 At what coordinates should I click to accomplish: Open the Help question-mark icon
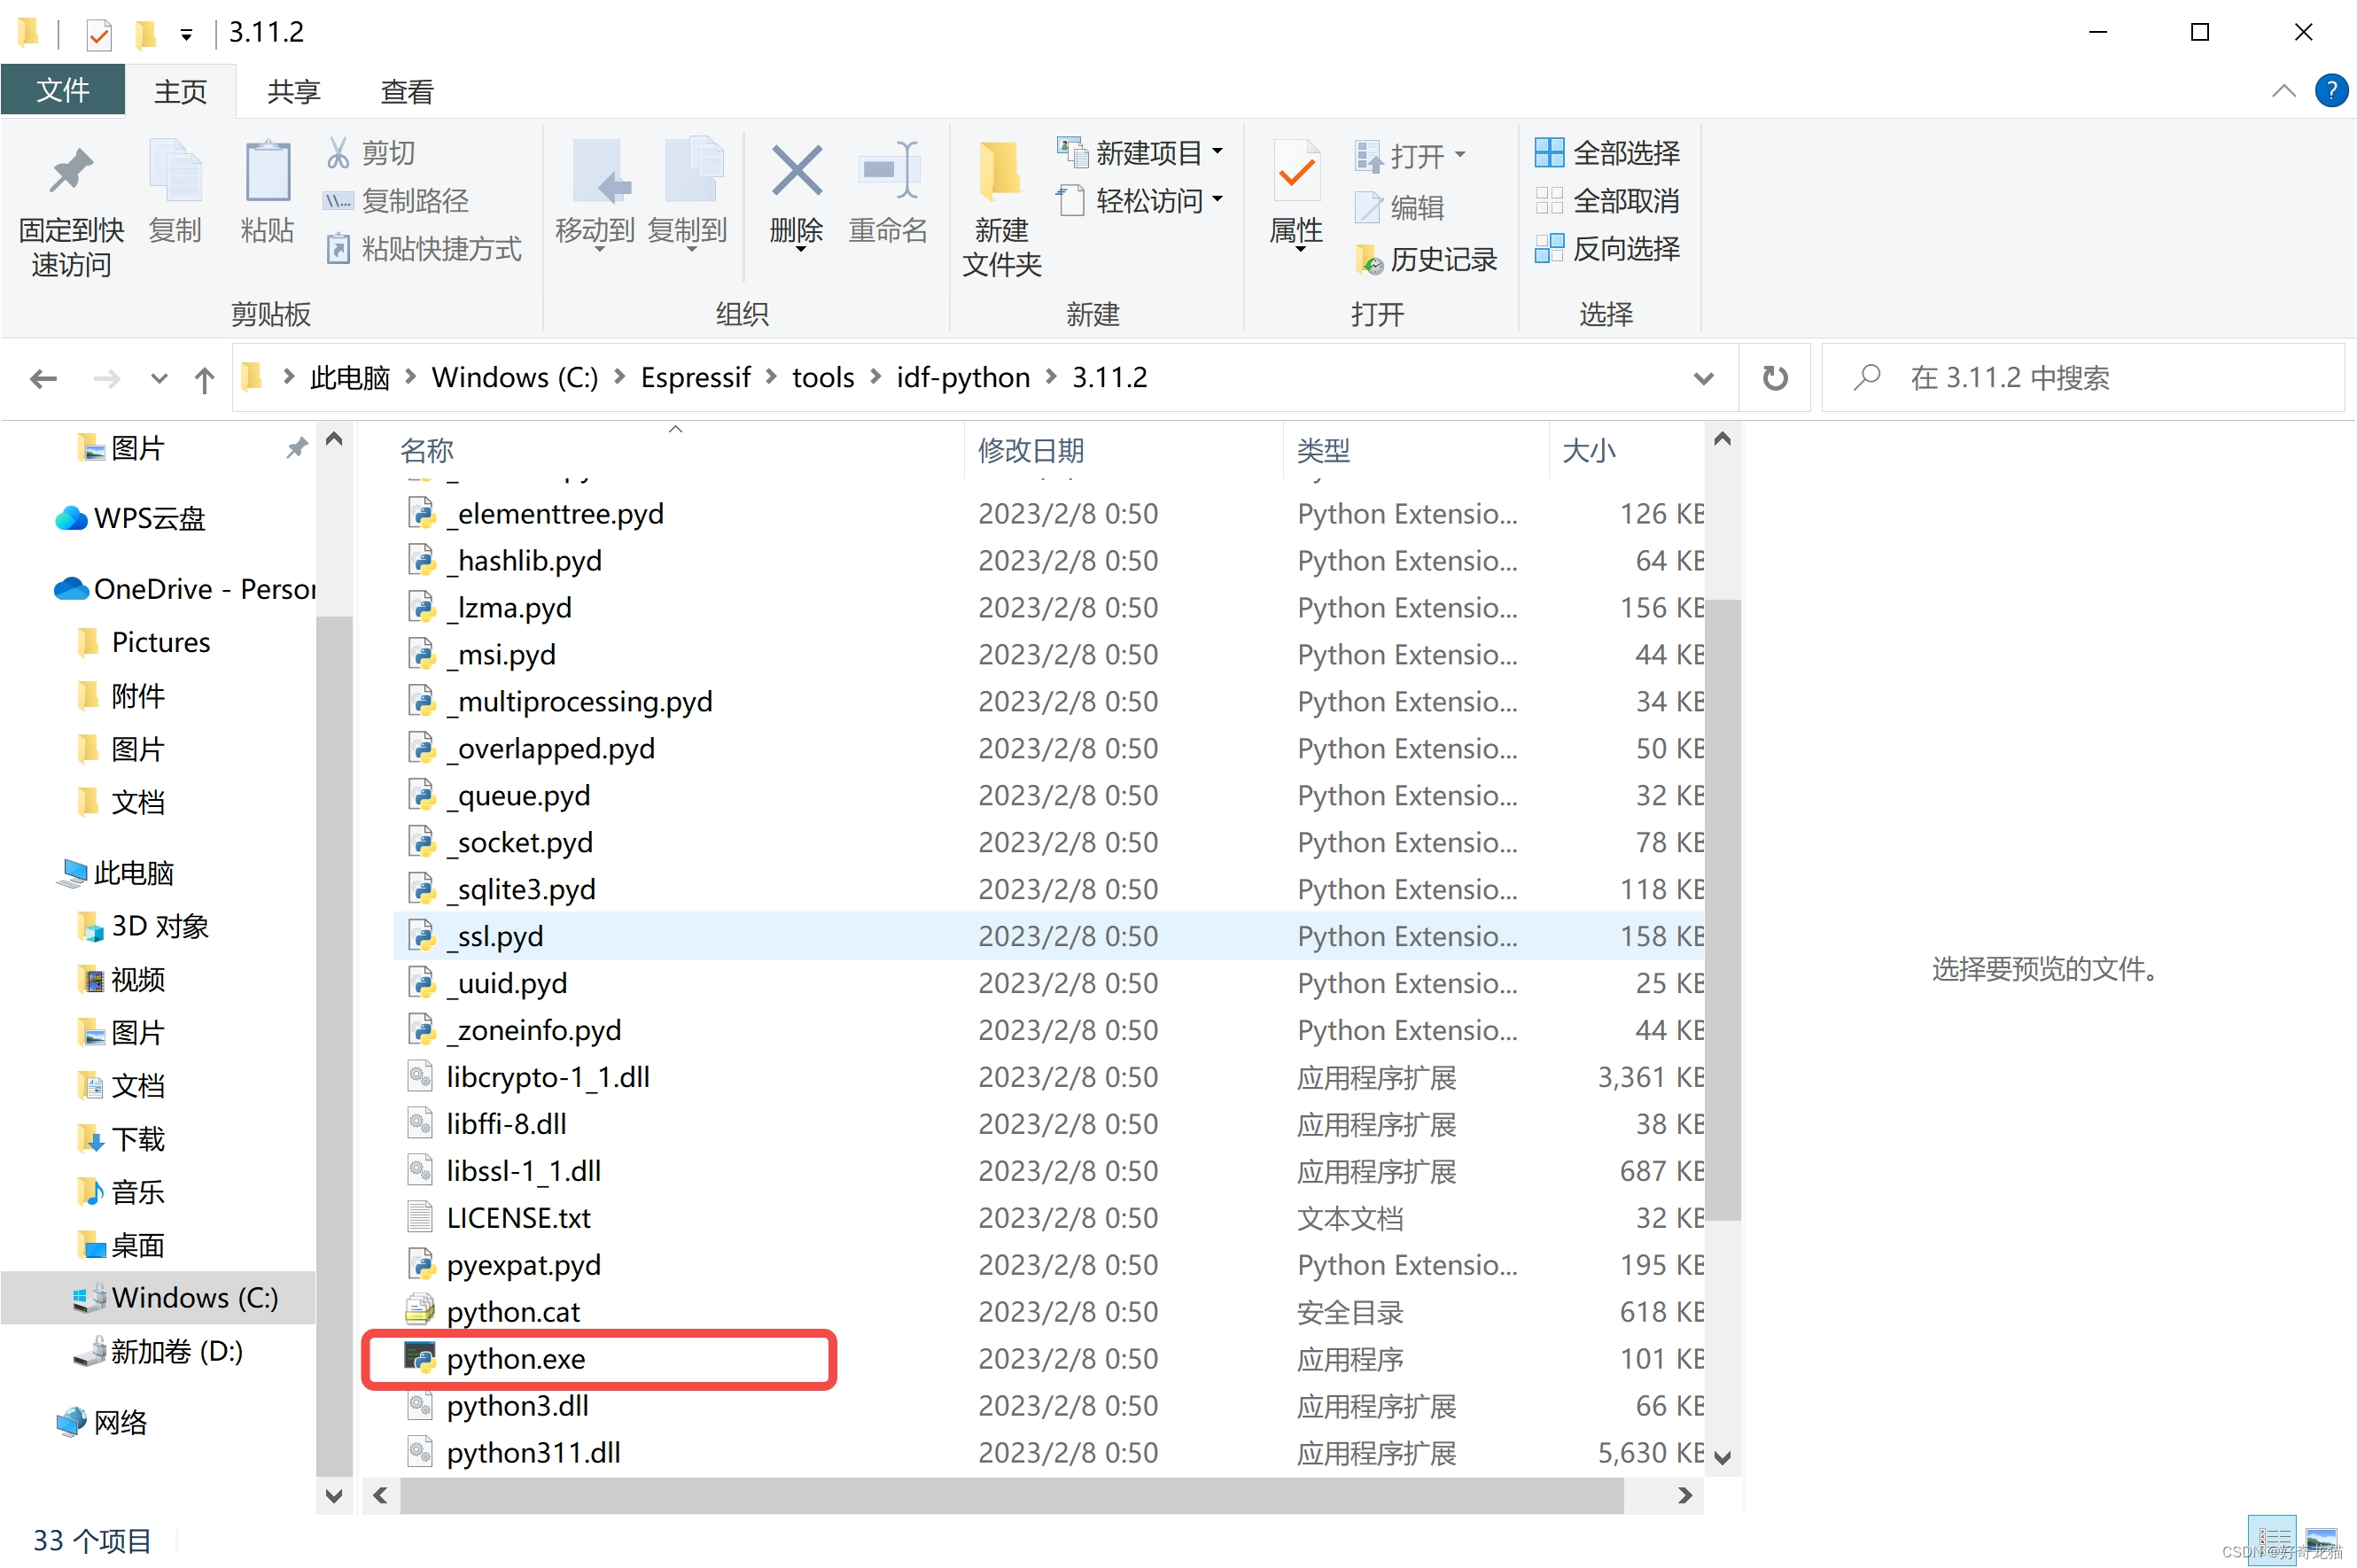pos(2331,91)
